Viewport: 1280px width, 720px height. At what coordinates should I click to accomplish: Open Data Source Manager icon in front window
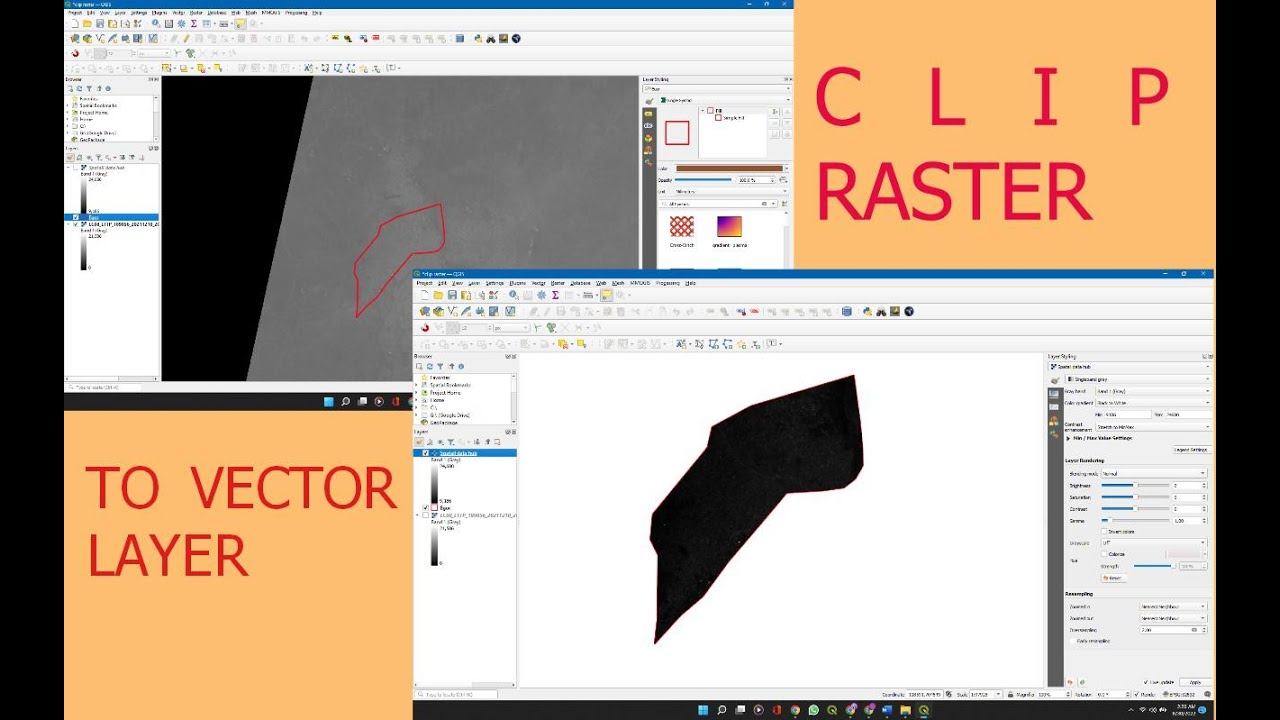point(425,311)
